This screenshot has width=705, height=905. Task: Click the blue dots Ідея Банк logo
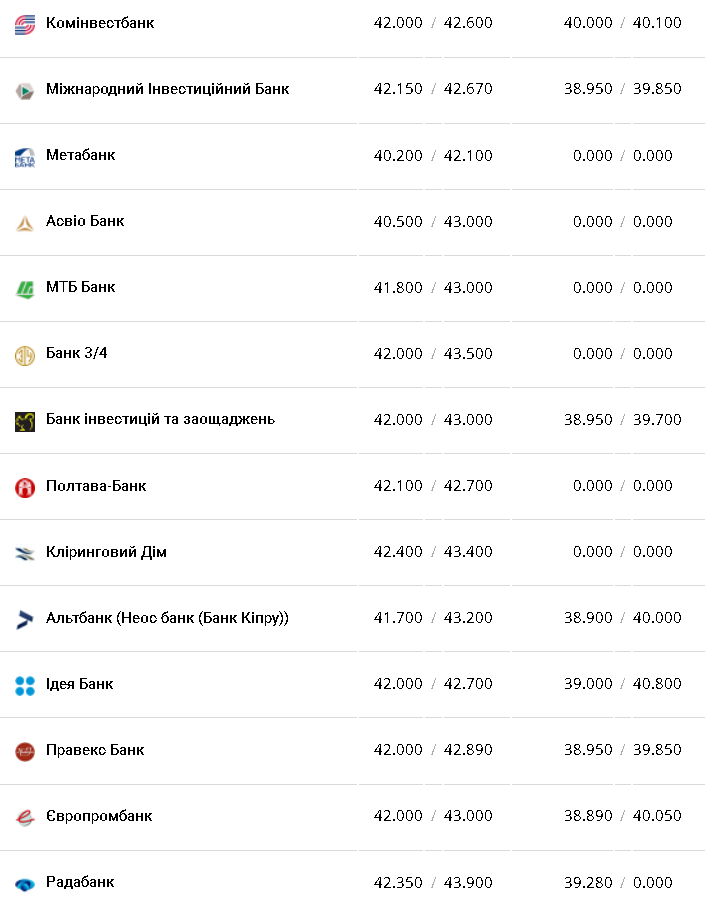[x=25, y=686]
